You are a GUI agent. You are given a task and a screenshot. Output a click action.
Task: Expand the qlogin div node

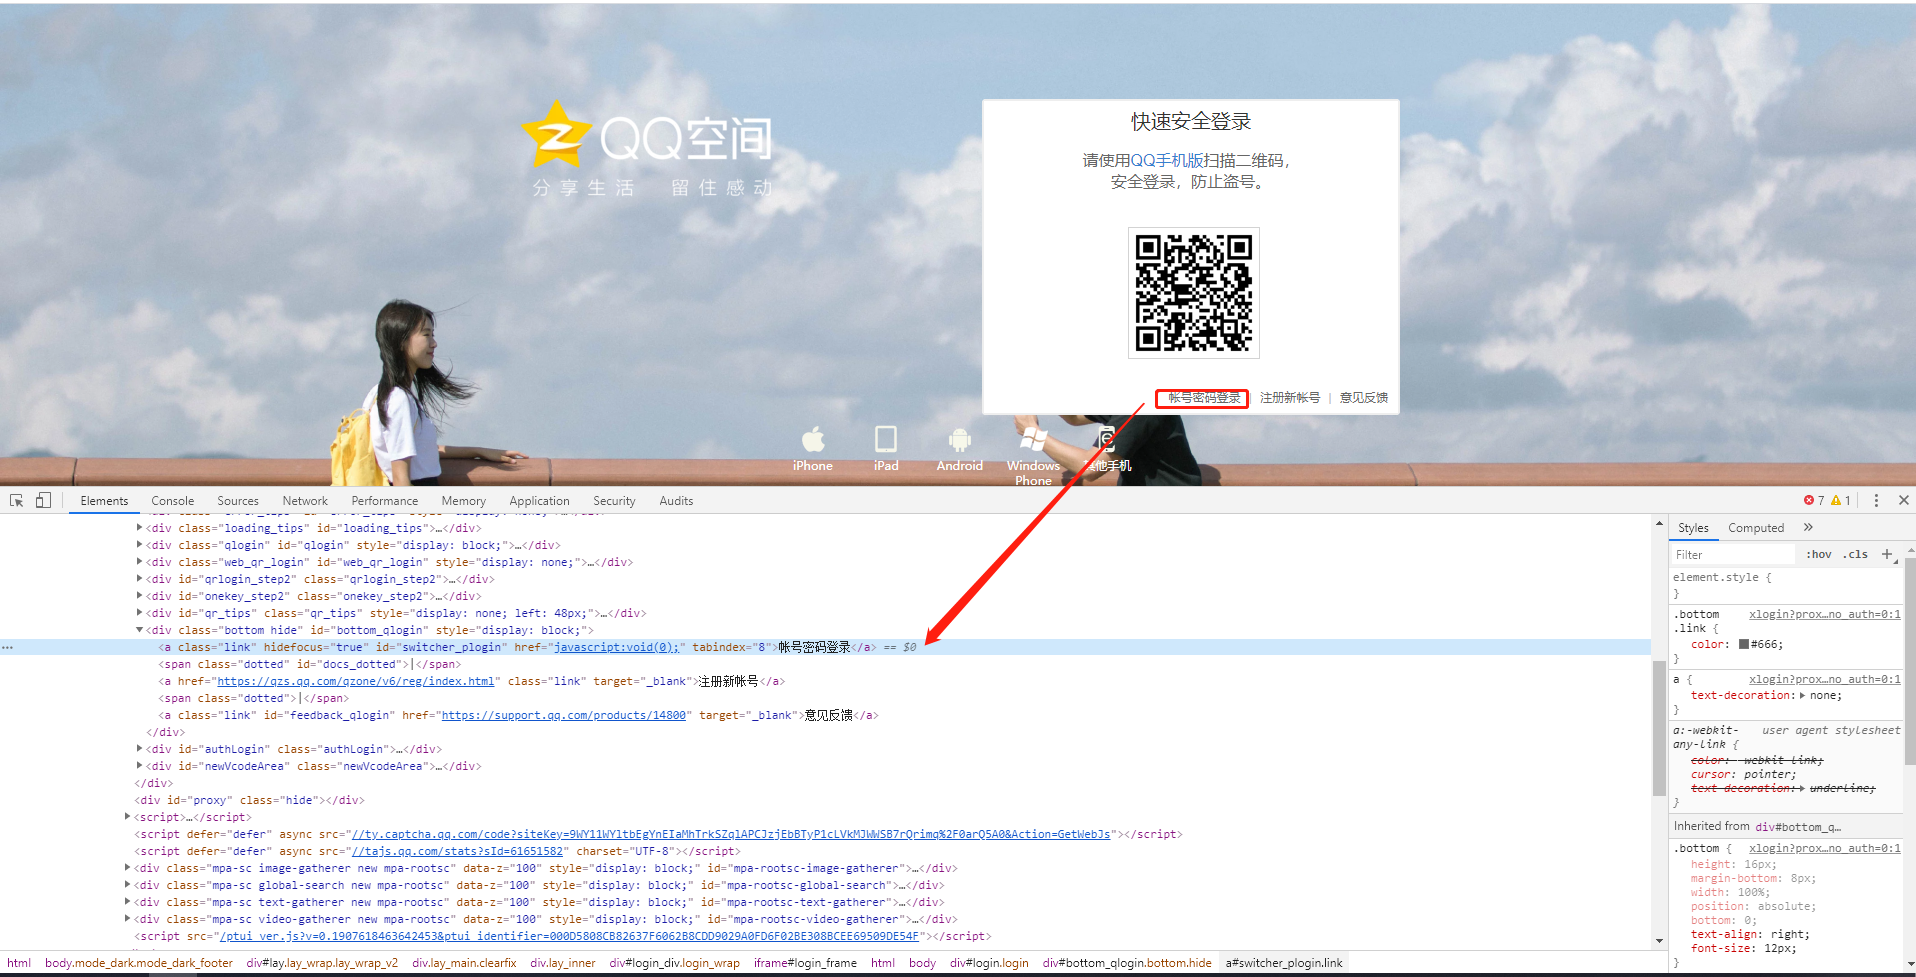click(x=139, y=545)
